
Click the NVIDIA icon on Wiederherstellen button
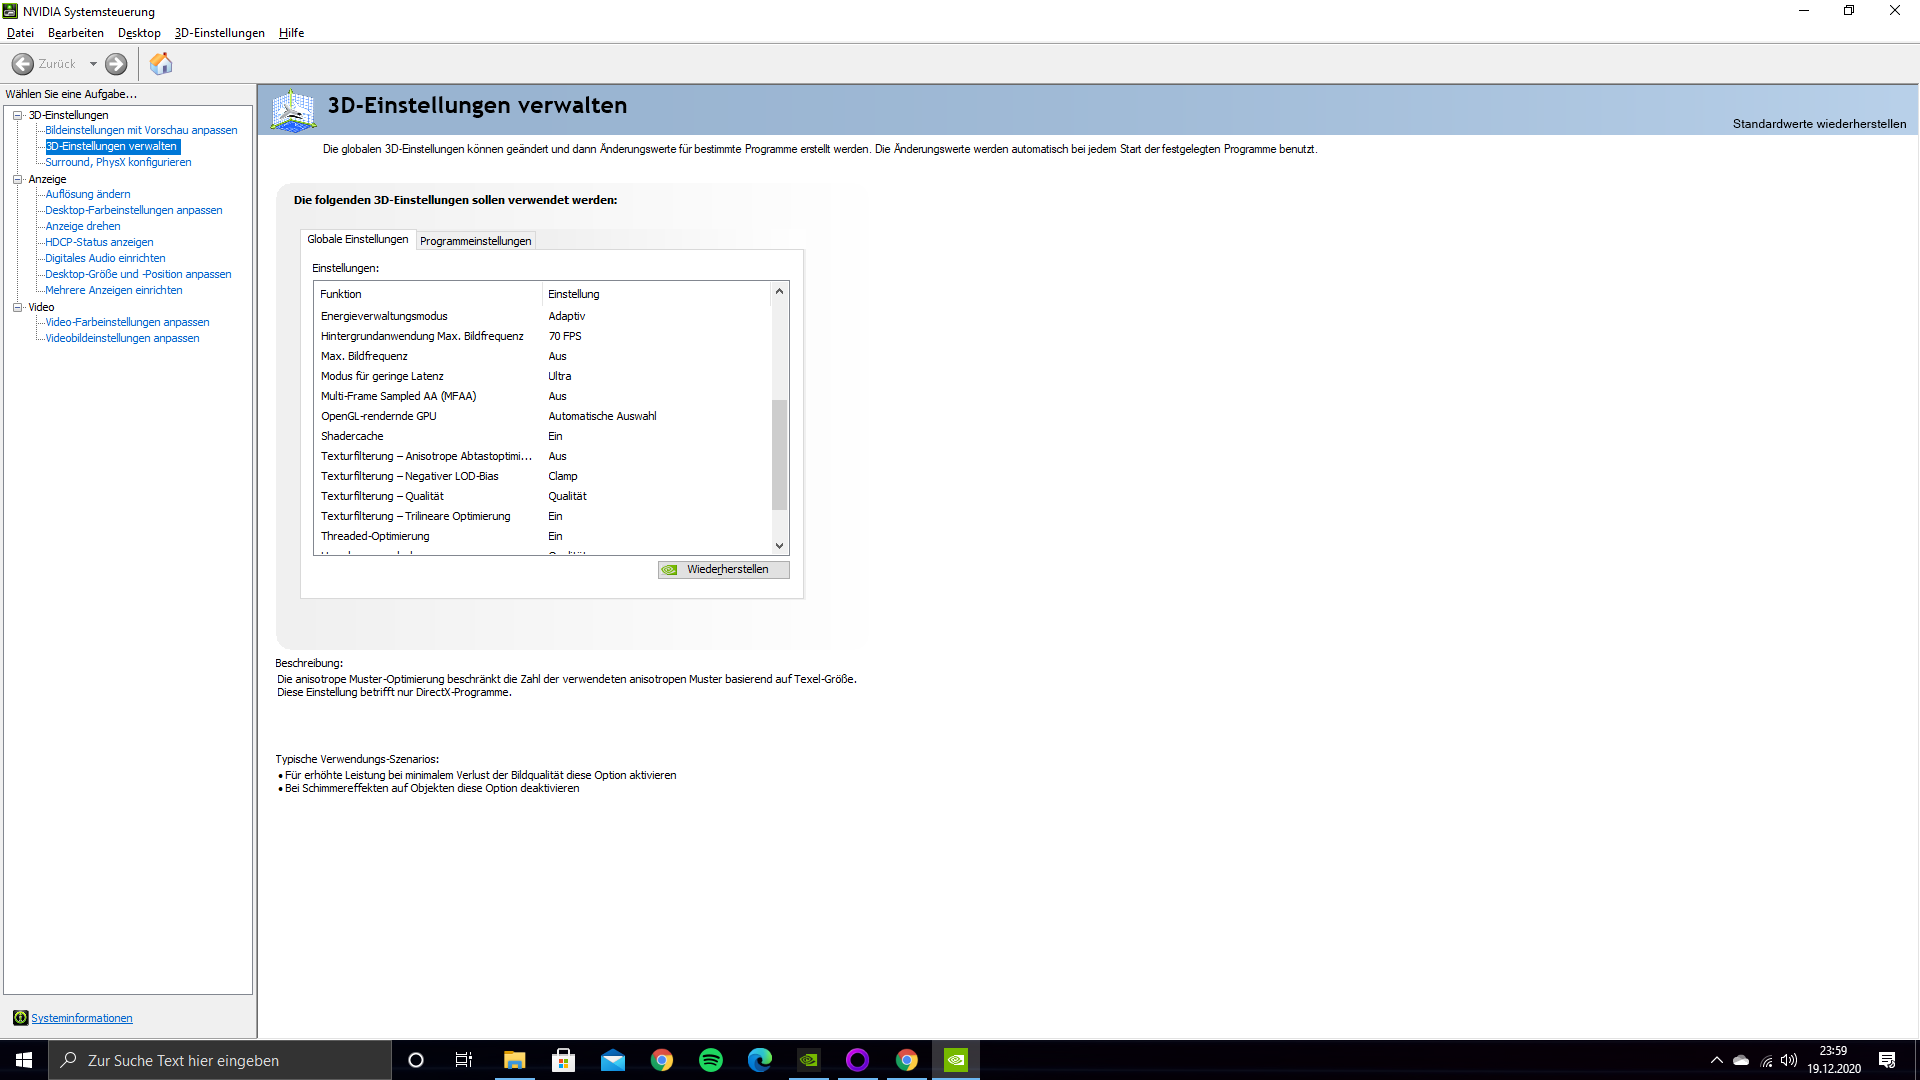click(x=670, y=570)
